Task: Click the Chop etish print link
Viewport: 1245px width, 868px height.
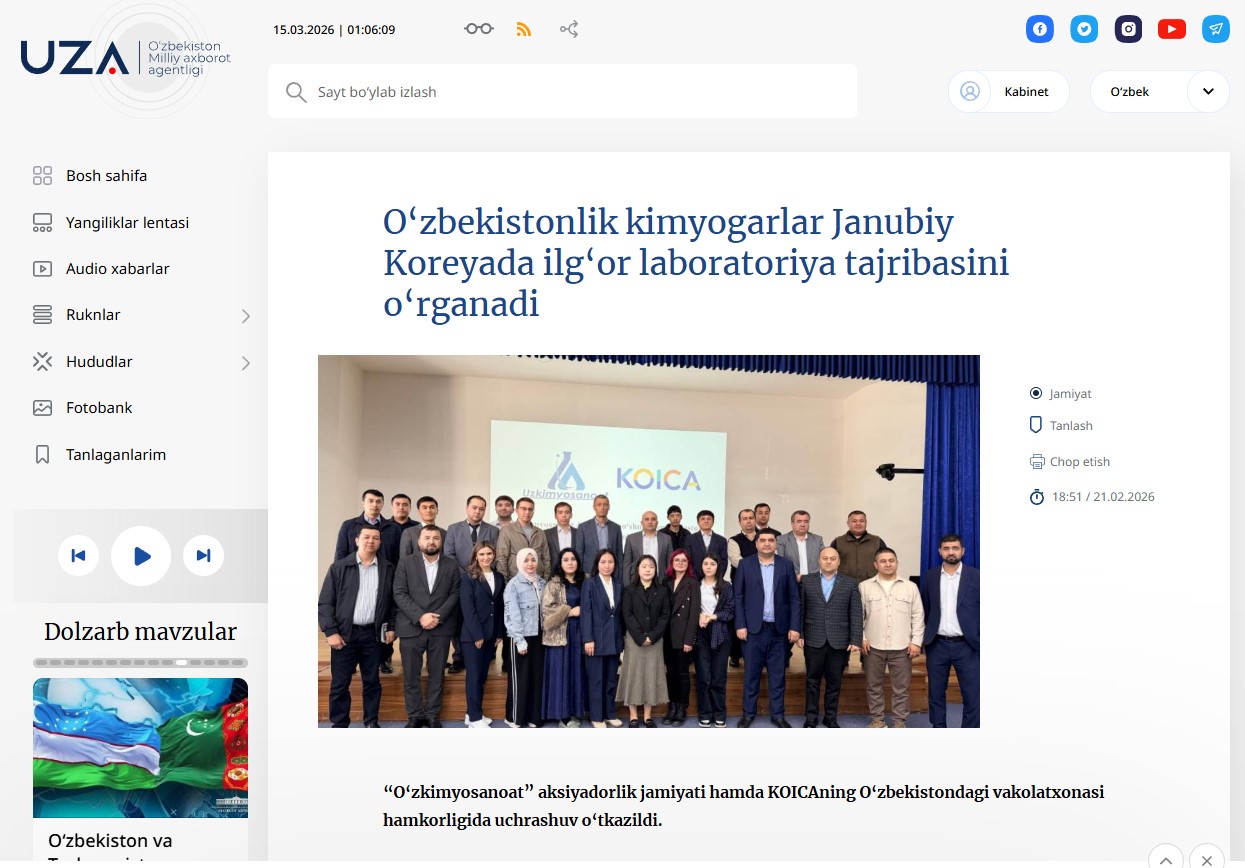Action: click(1079, 462)
